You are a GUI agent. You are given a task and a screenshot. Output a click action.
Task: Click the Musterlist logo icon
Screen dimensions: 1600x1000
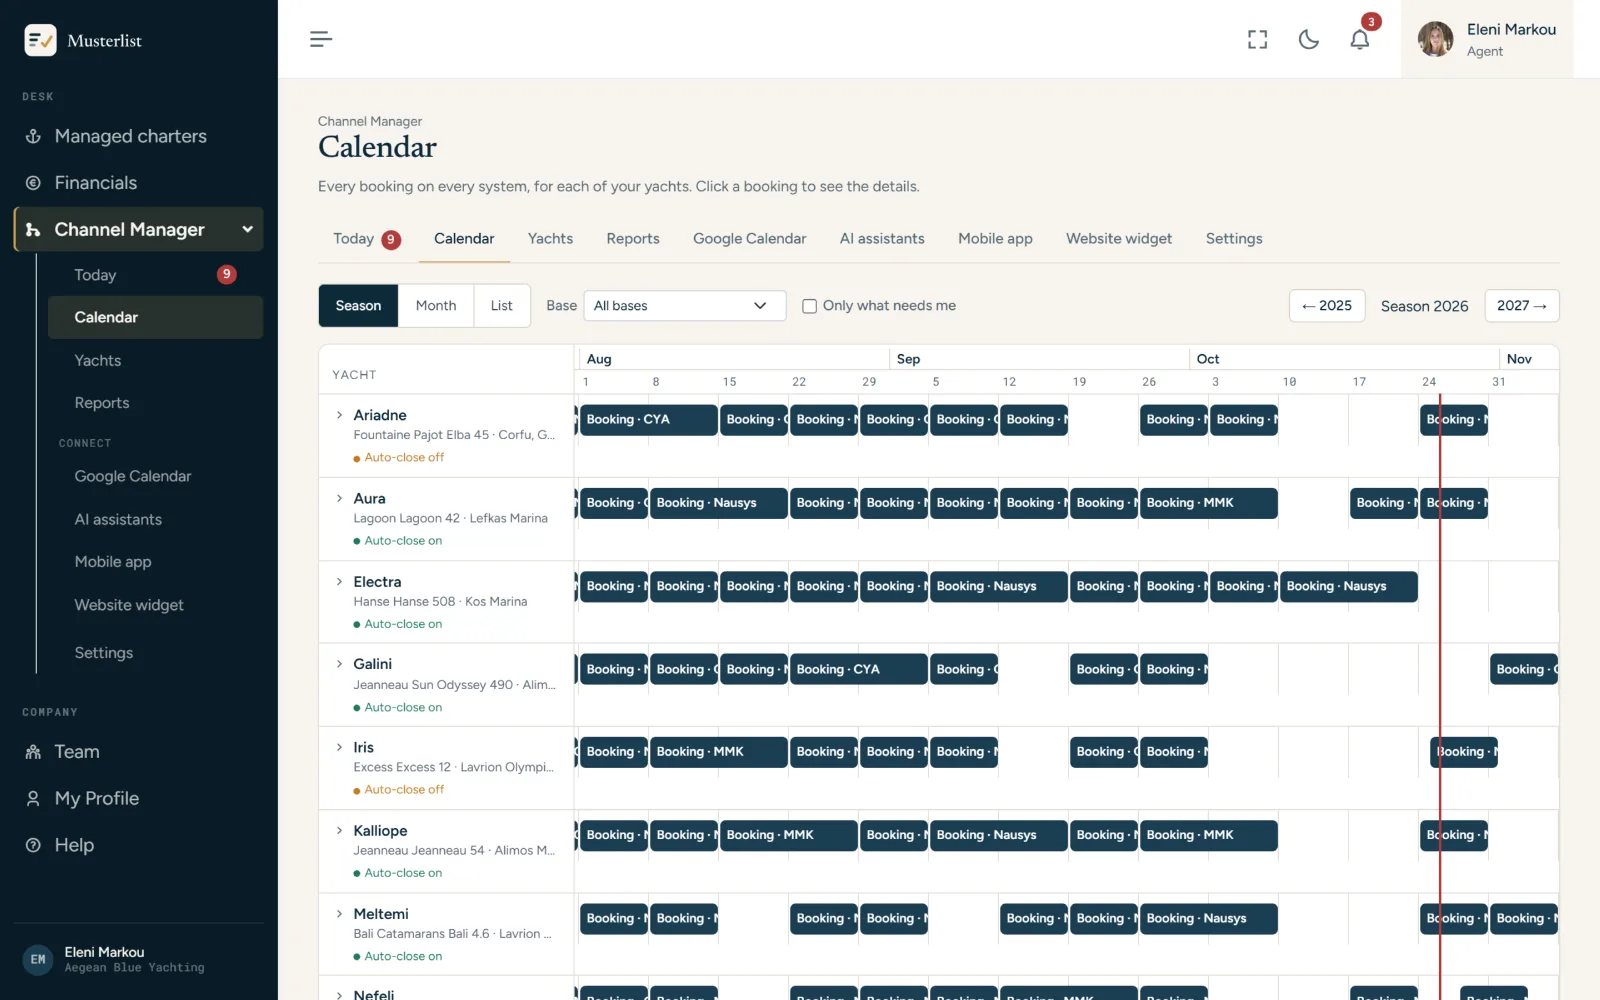(x=40, y=40)
